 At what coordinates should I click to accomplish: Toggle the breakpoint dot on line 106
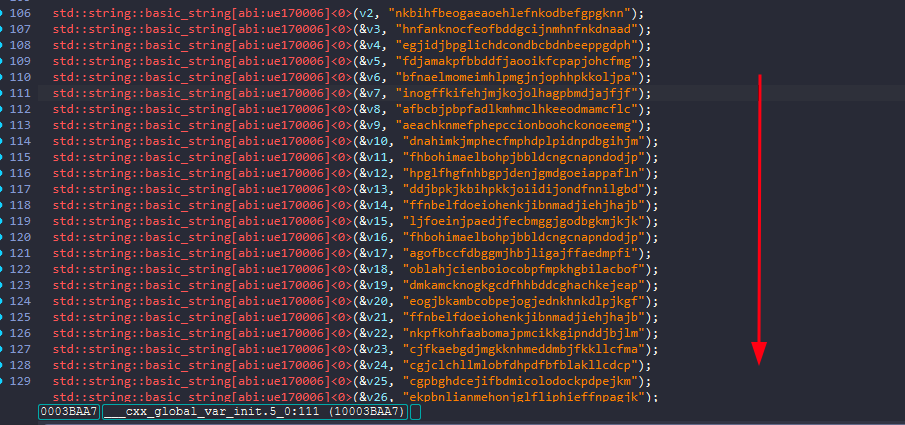(3, 13)
